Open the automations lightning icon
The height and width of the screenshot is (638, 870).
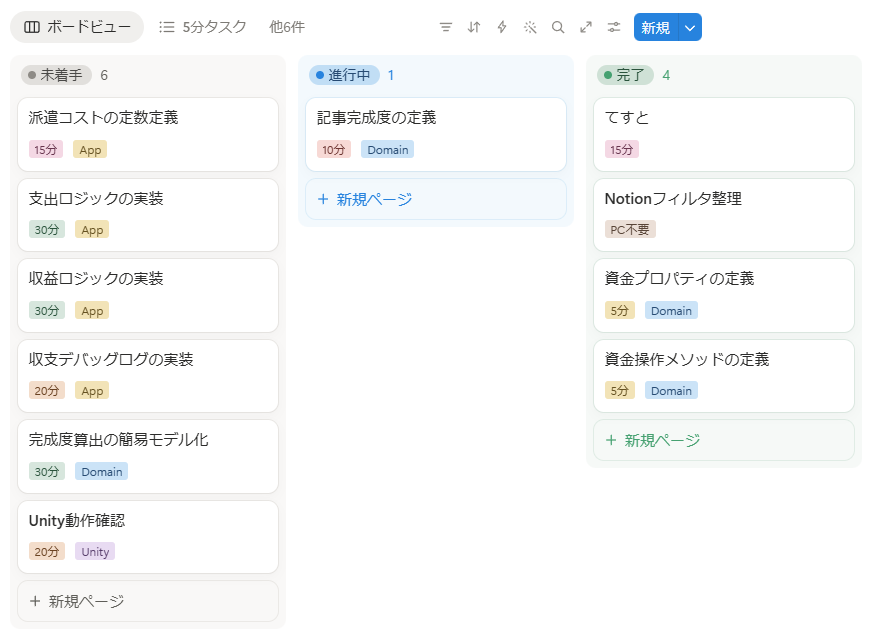click(502, 27)
